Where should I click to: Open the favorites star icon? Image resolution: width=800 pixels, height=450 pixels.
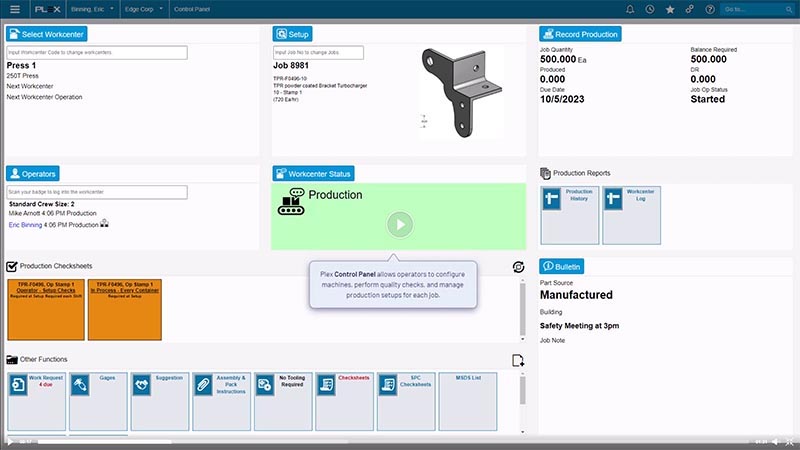[x=669, y=9]
